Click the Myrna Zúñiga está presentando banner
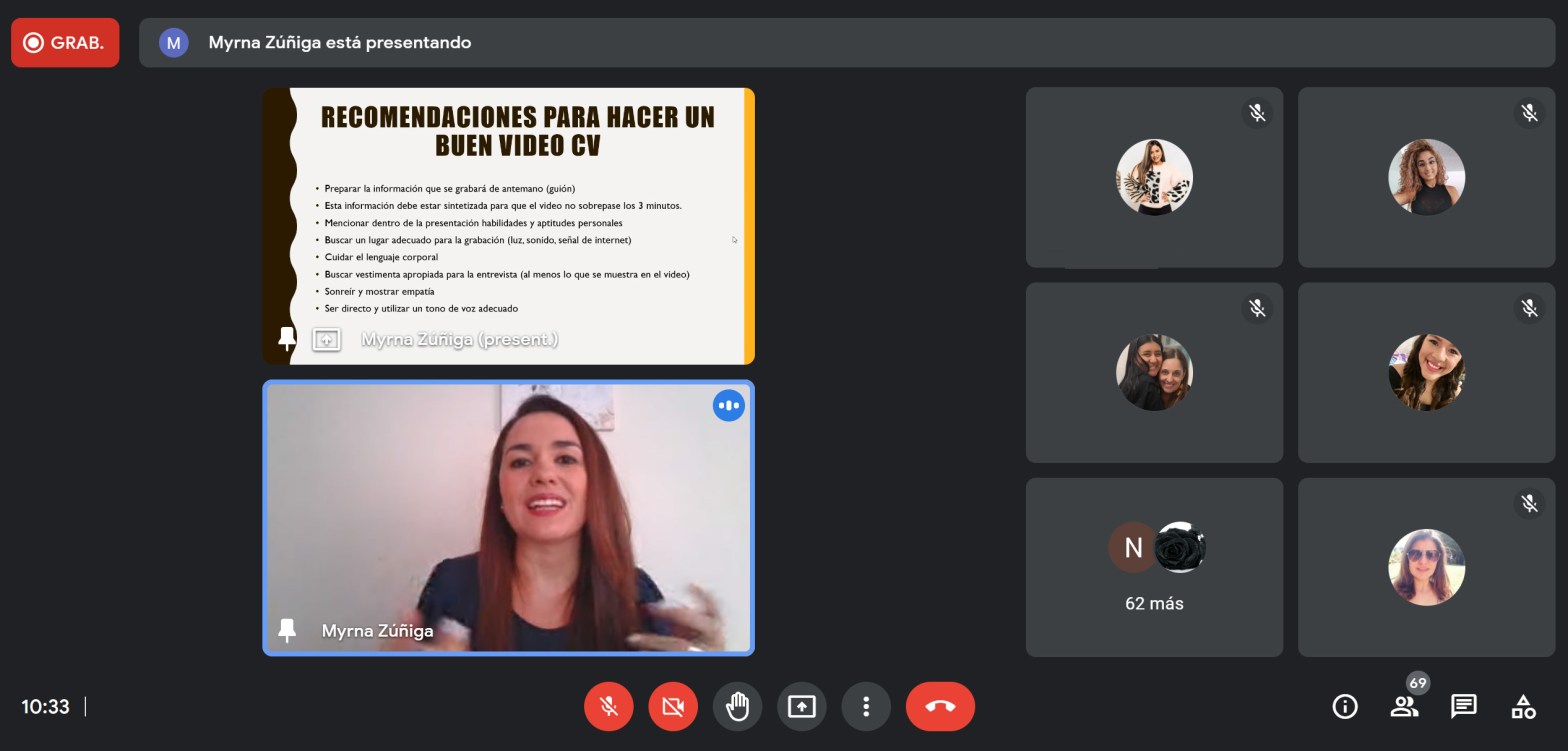 click(x=846, y=43)
